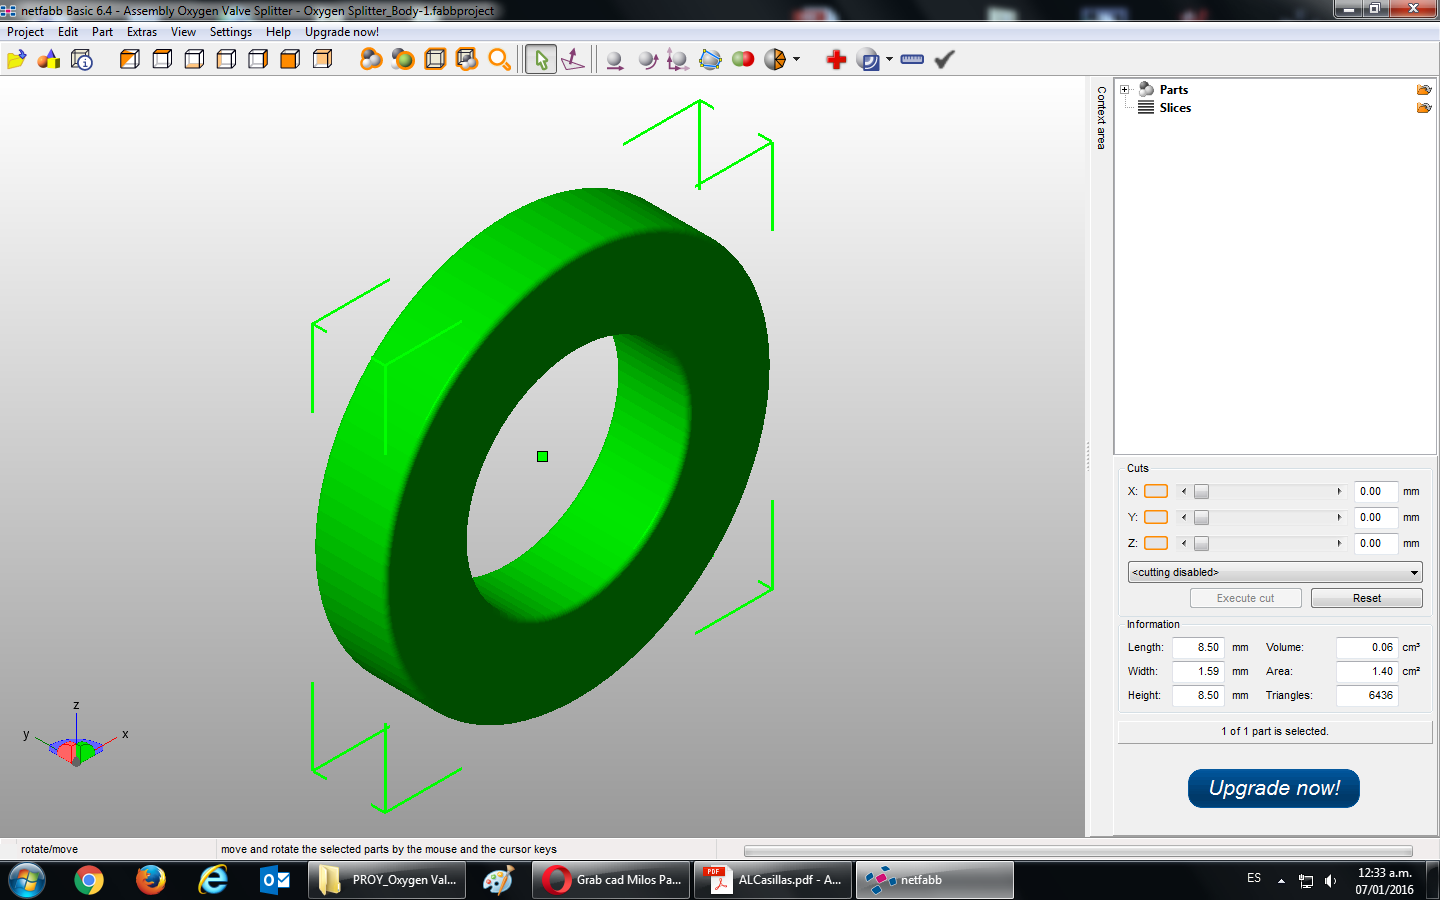
Task: Open the red cross repair tool
Action: [x=837, y=60]
